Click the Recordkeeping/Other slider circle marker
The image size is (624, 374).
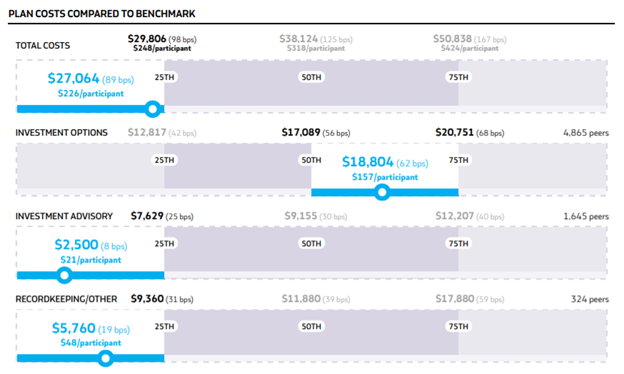(x=105, y=358)
